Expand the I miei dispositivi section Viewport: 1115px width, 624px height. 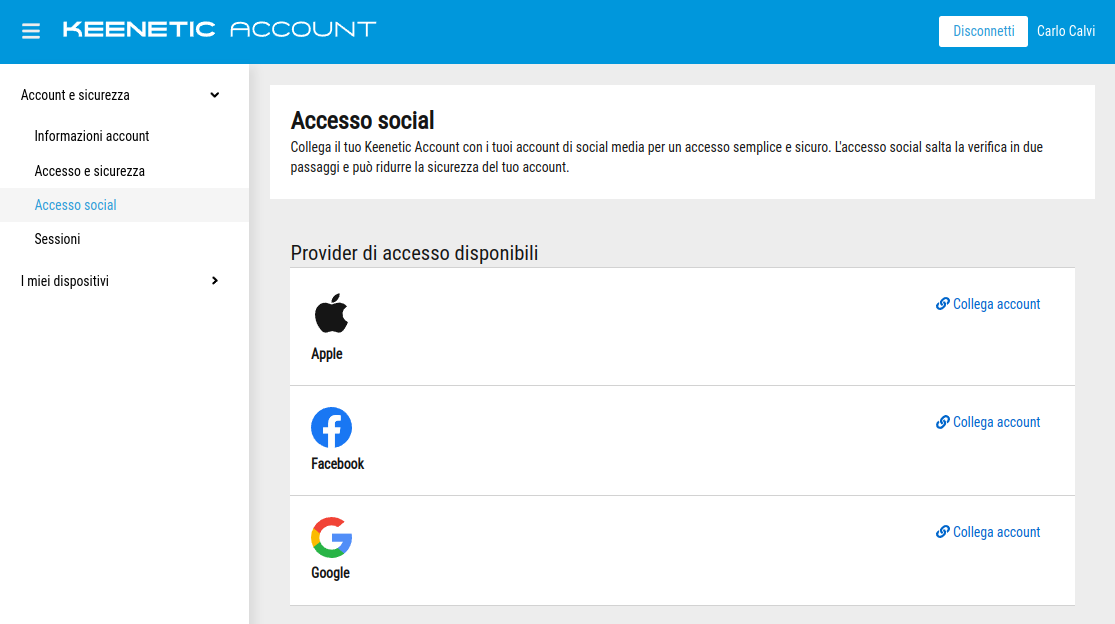pyautogui.click(x=214, y=281)
